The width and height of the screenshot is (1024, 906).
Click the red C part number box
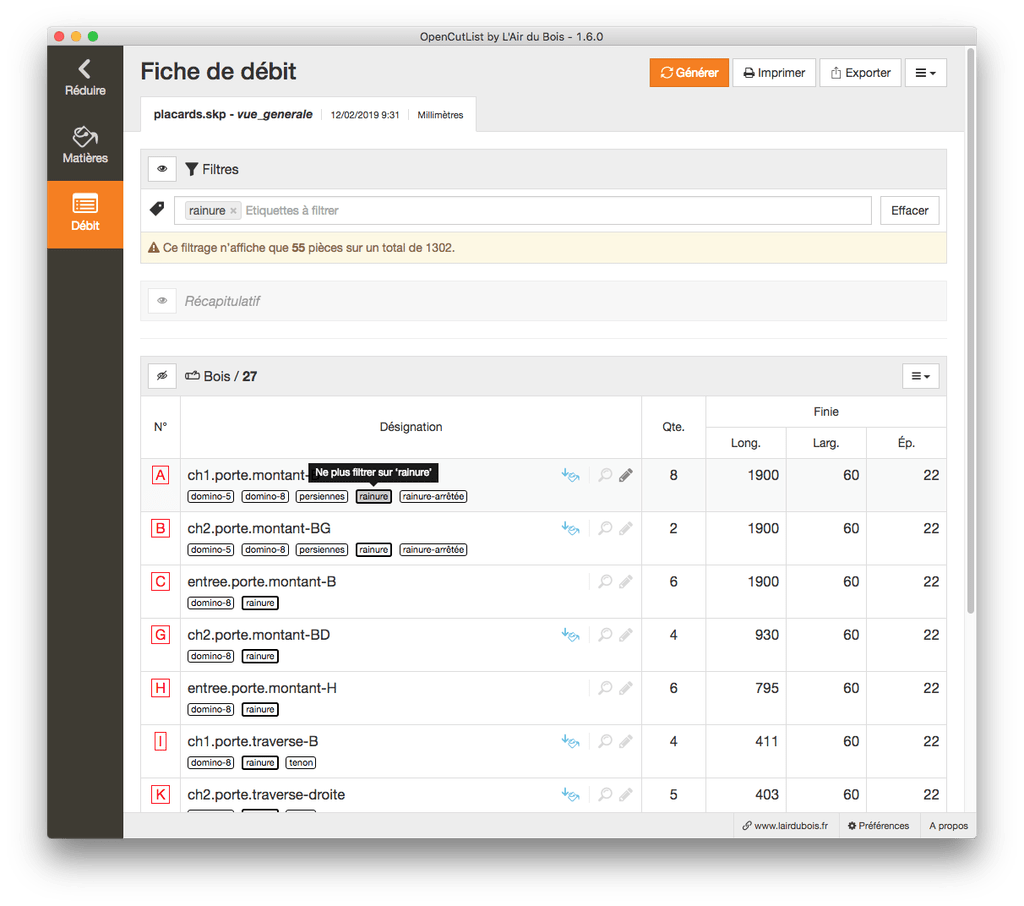(x=160, y=581)
